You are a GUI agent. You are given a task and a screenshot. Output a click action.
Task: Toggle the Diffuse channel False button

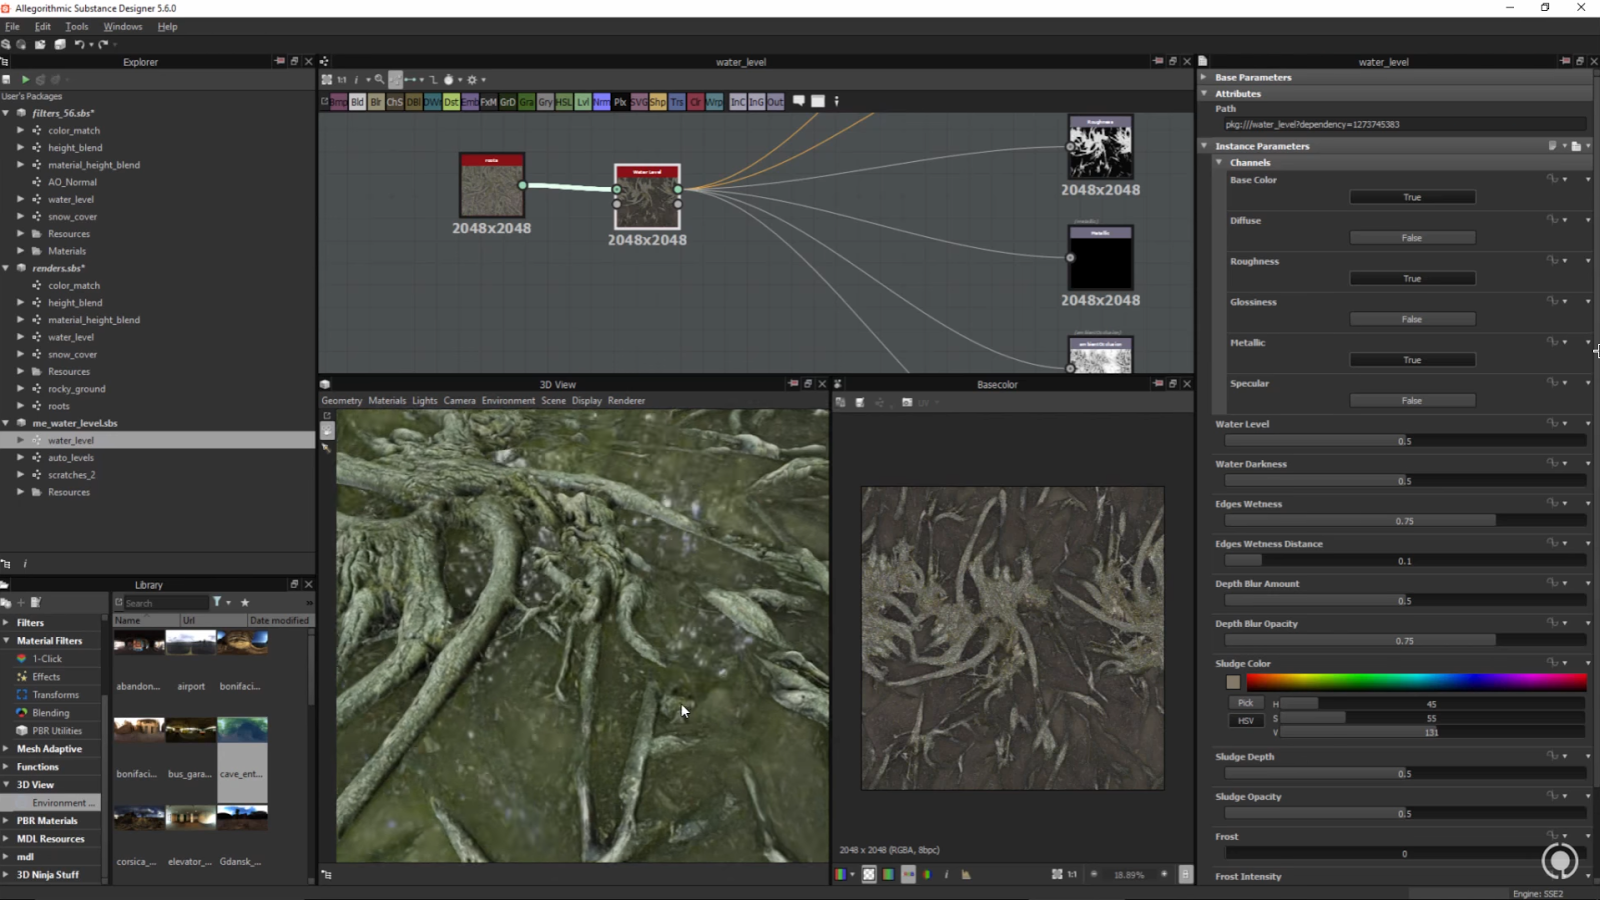point(1411,238)
